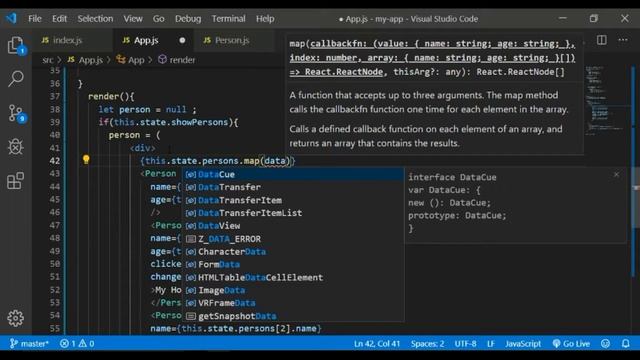Open the Explorer view in the activity bar
This screenshot has height=360, width=640.
click(16, 45)
